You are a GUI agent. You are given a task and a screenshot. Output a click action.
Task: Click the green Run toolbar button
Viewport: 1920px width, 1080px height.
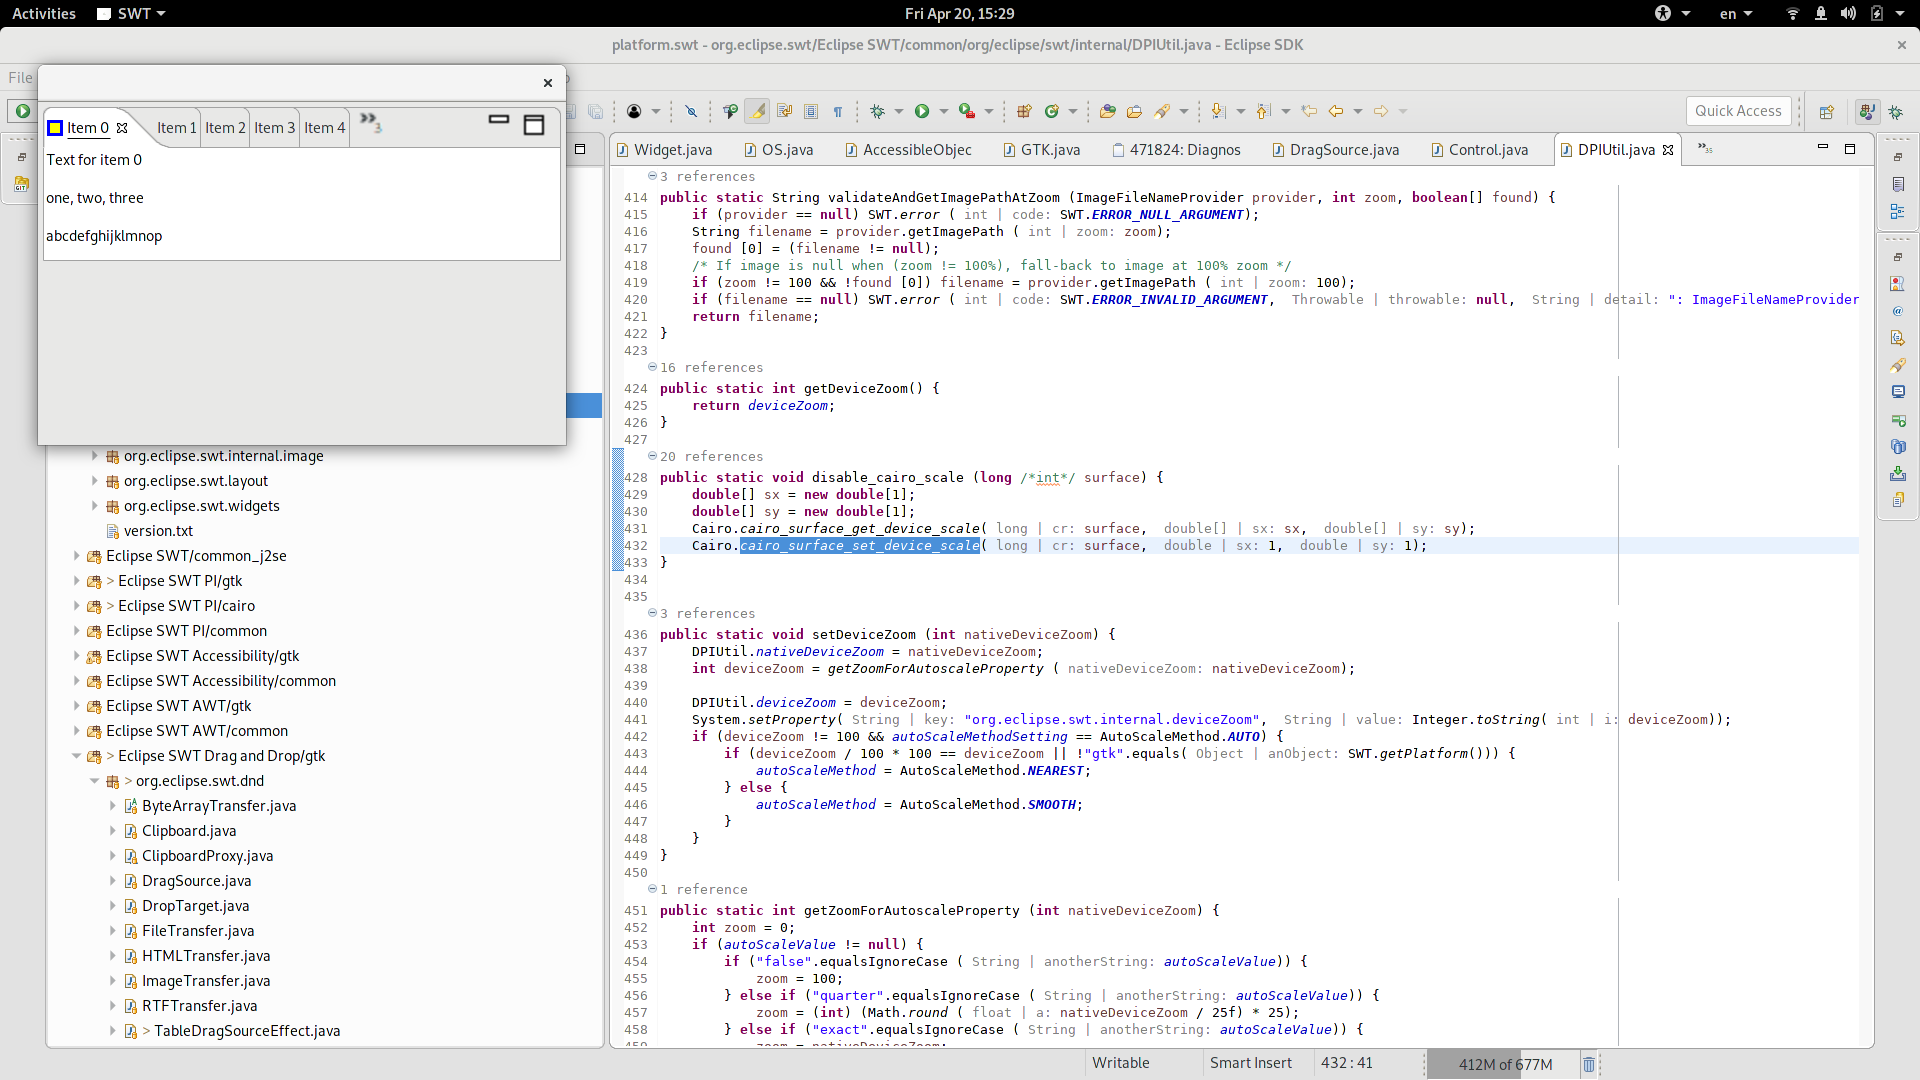[922, 111]
